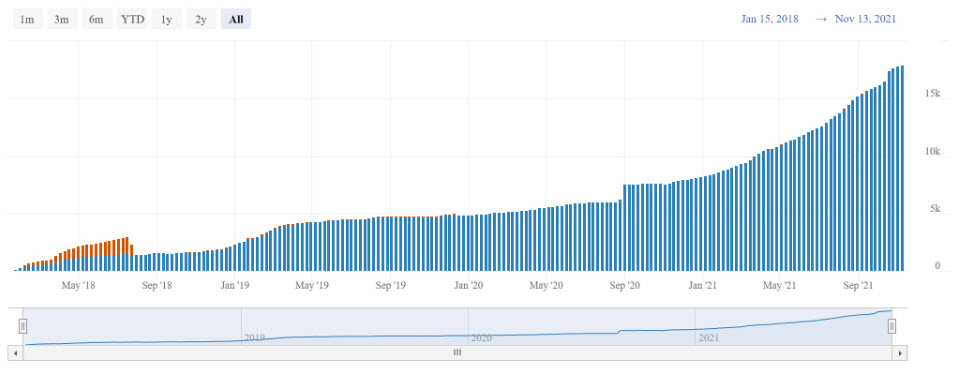Click the Sep '21 axis label
The image size is (956, 370).
858,285
